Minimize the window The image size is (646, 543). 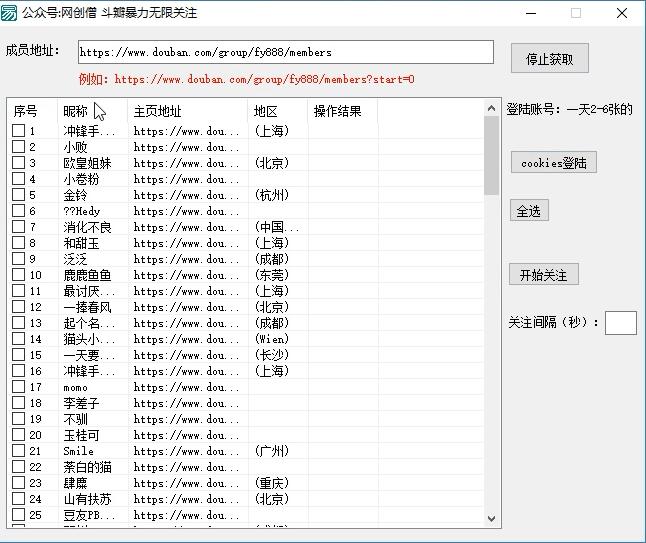click(x=531, y=13)
